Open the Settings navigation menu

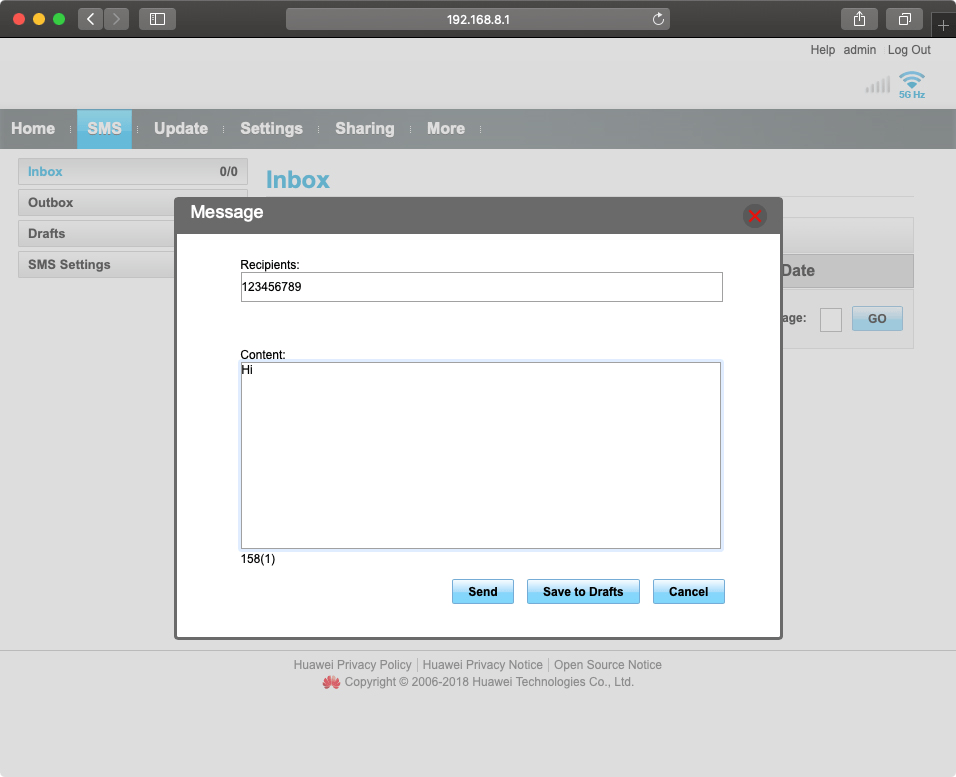click(271, 128)
